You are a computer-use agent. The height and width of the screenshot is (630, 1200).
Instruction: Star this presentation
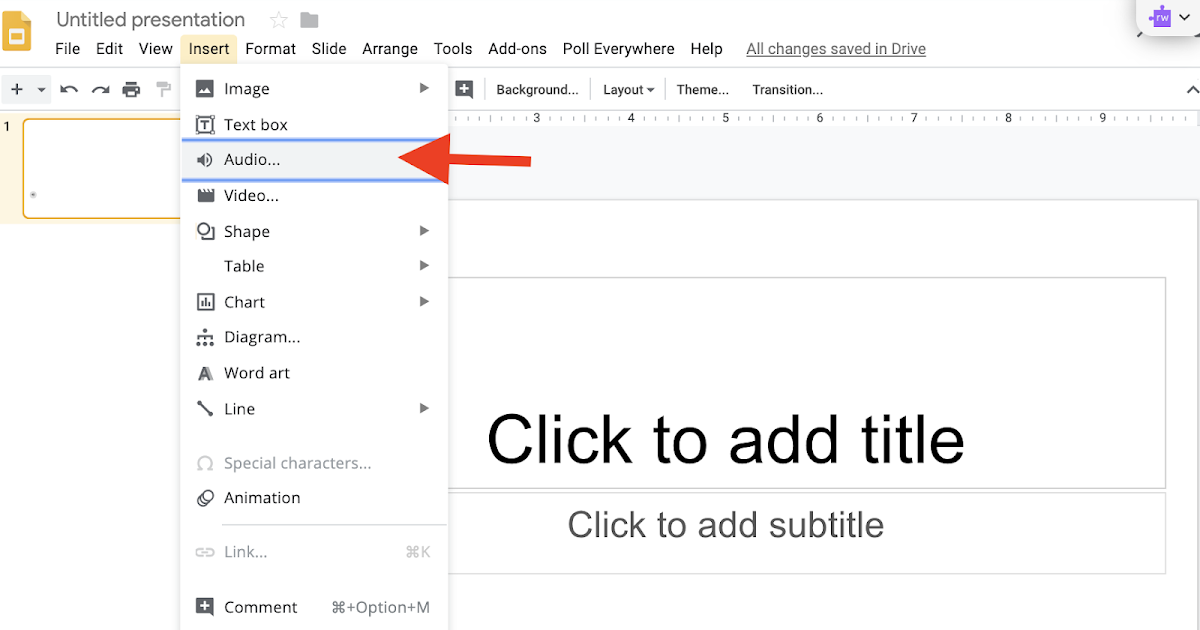click(x=277, y=19)
